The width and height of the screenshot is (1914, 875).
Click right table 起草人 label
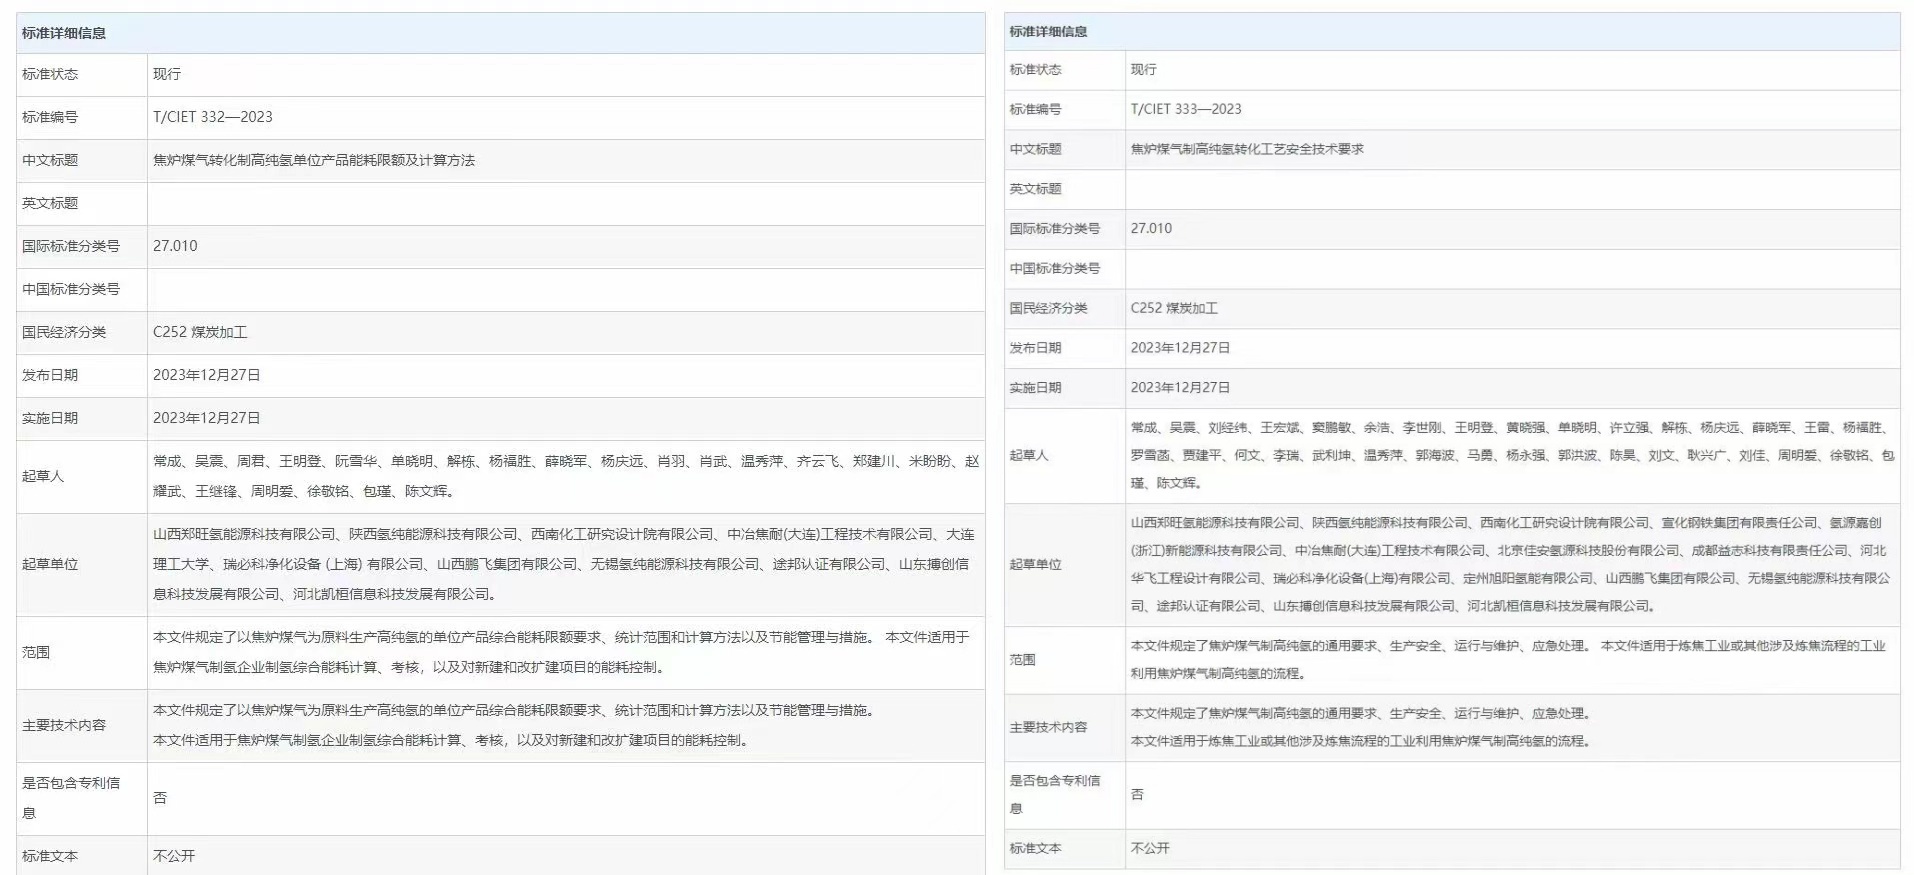[x=1029, y=455]
